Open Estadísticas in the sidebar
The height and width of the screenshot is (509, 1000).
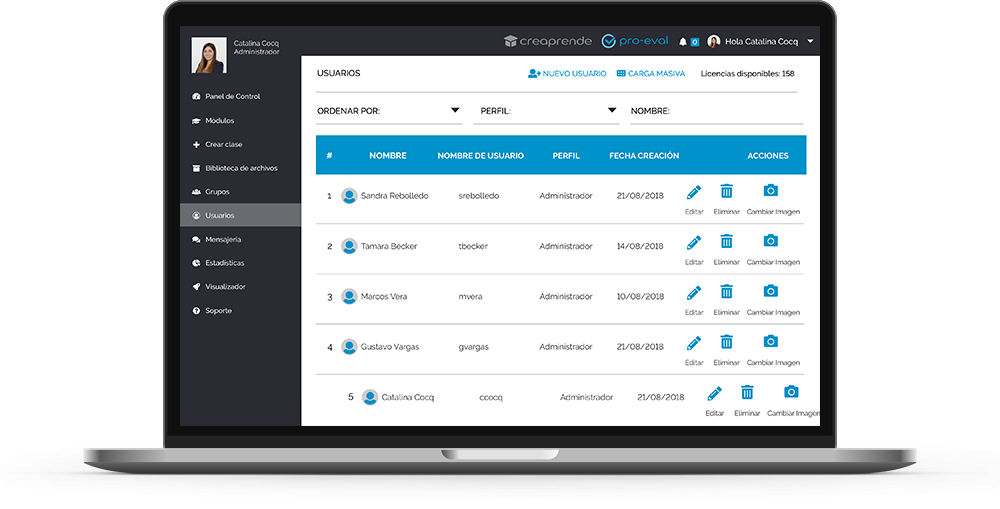pyautogui.click(x=224, y=263)
